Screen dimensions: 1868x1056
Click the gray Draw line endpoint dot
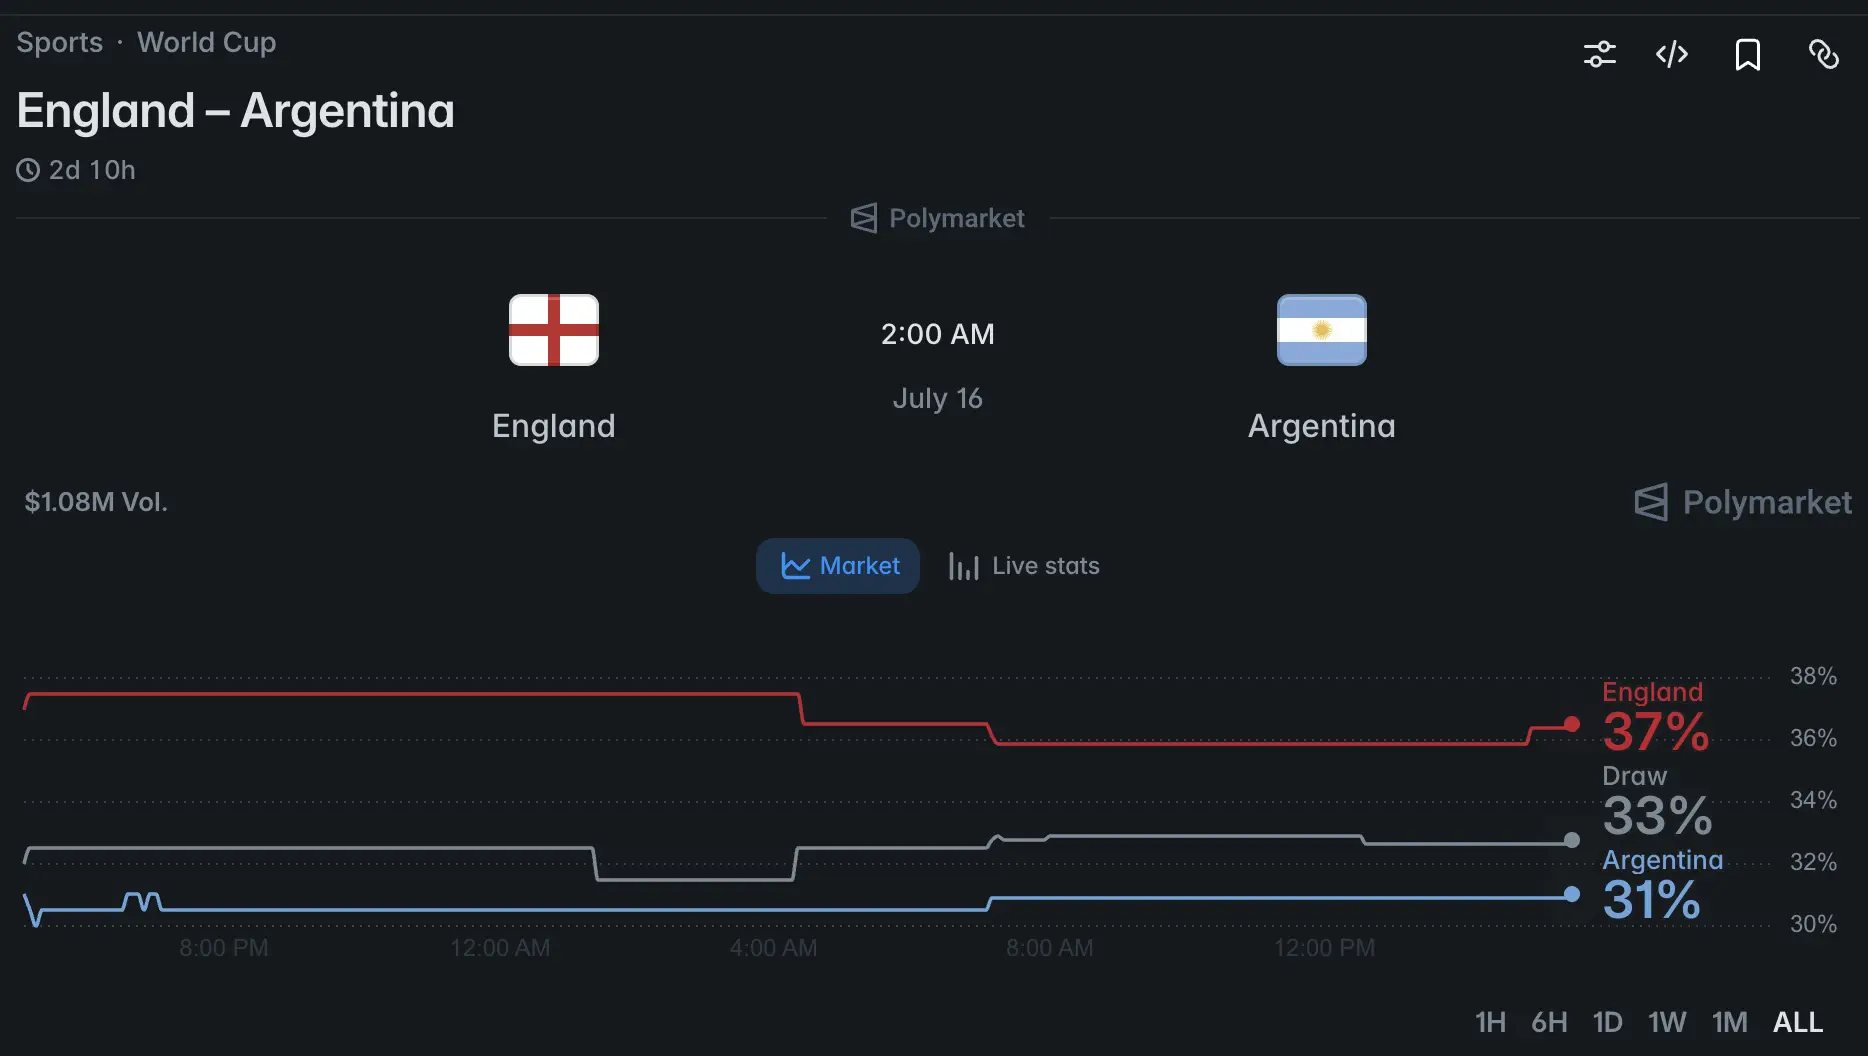pyautogui.click(x=1572, y=840)
